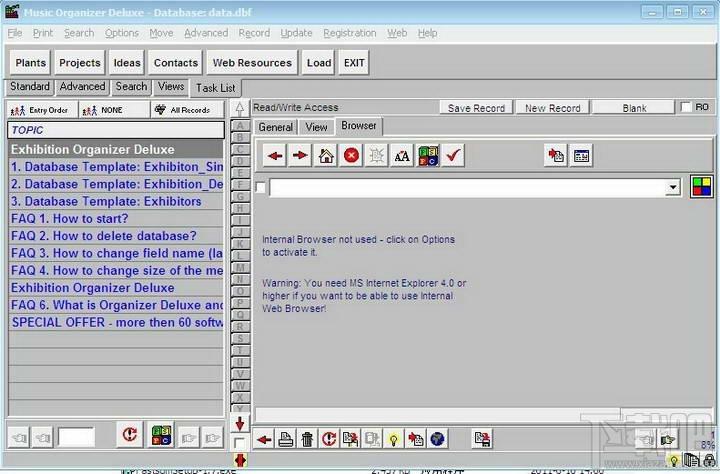720x474 pixels.
Task: Click the blue globe web icon
Action: tap(437, 440)
